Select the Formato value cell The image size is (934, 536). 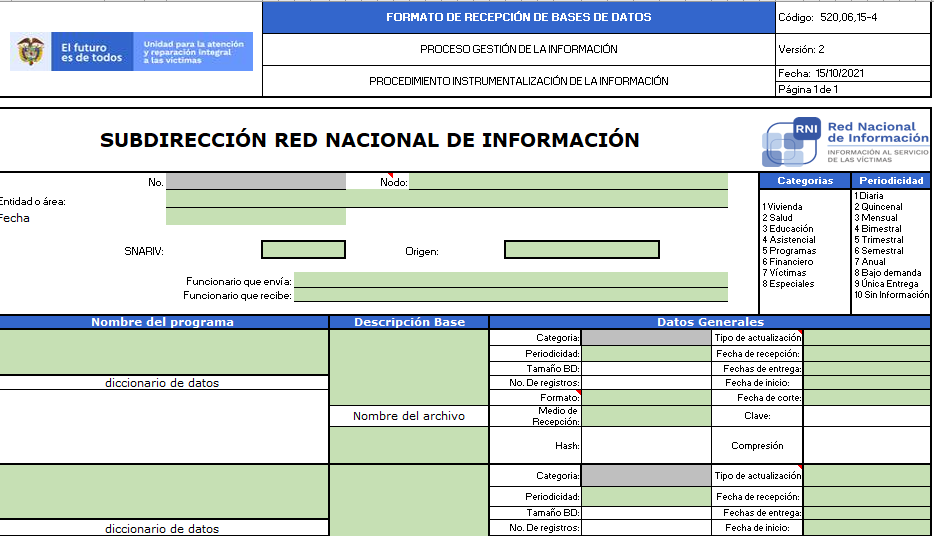(x=646, y=398)
